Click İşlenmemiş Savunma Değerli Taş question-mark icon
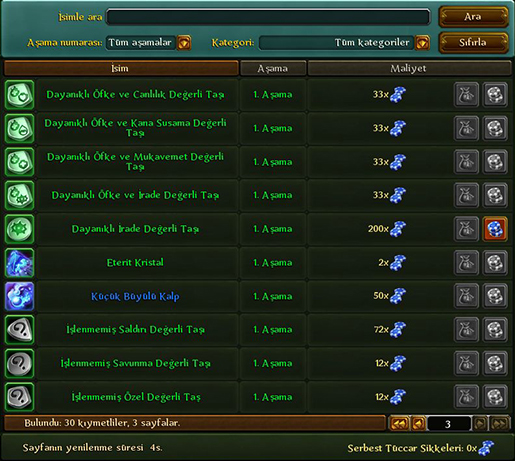 (20, 363)
